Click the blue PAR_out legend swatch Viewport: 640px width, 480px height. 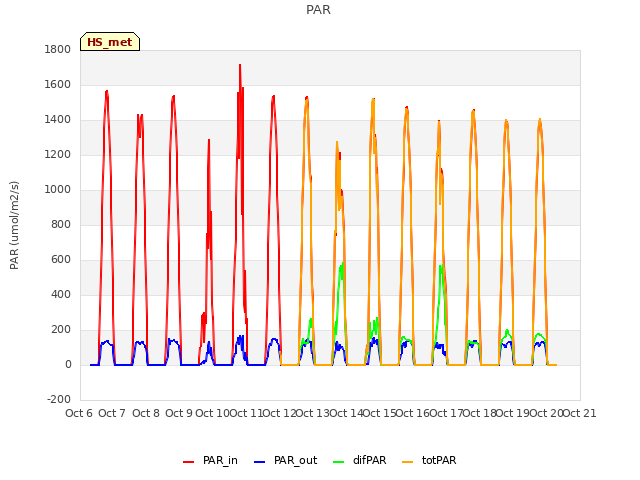coord(259,462)
